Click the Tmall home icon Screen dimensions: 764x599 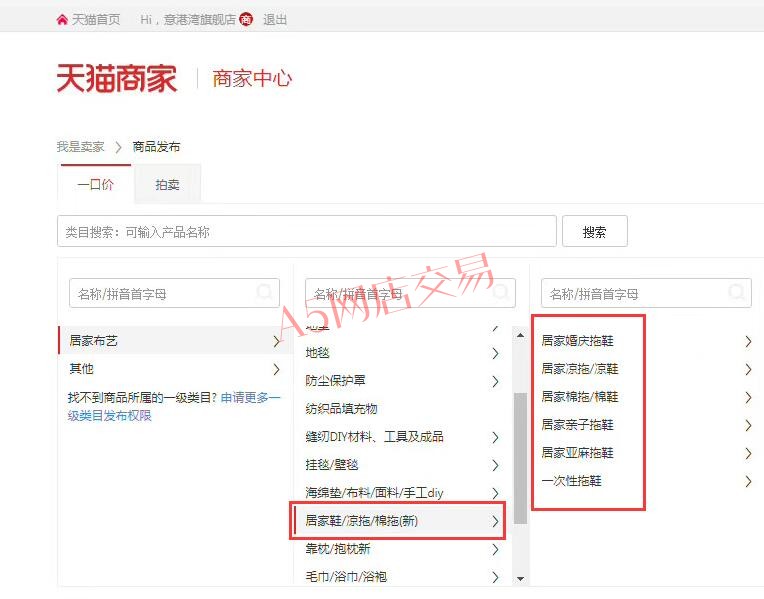click(x=62, y=19)
